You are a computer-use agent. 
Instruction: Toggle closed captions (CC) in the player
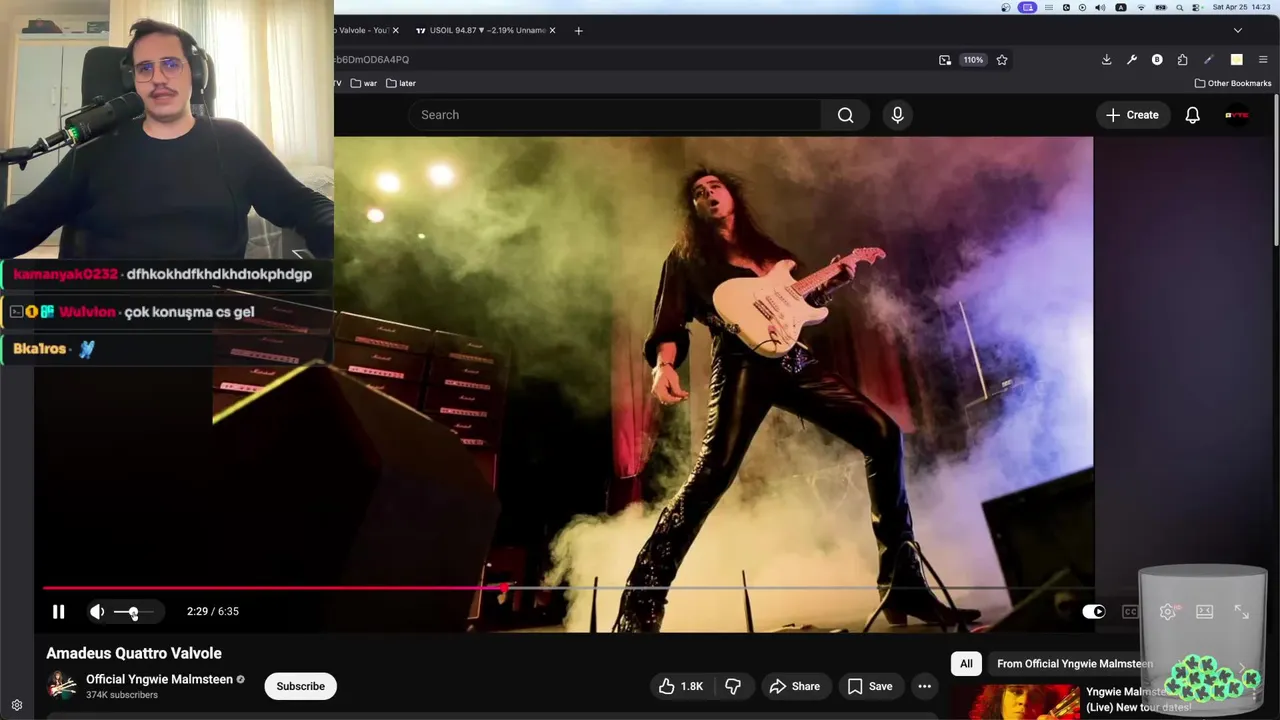1130,611
